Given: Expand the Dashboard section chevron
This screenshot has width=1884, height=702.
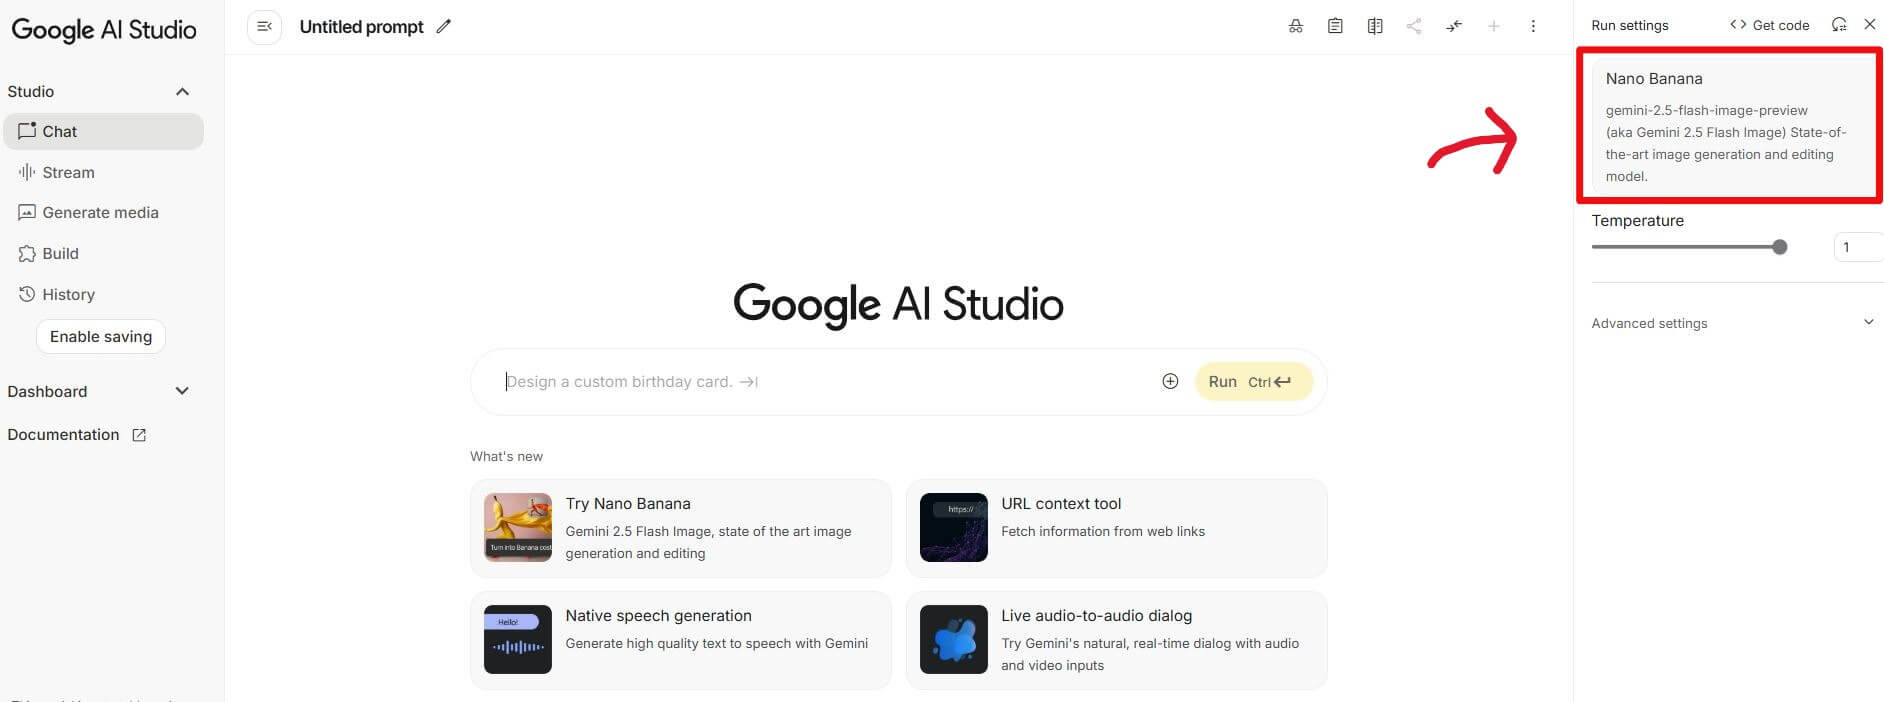Looking at the screenshot, I should pos(182,391).
